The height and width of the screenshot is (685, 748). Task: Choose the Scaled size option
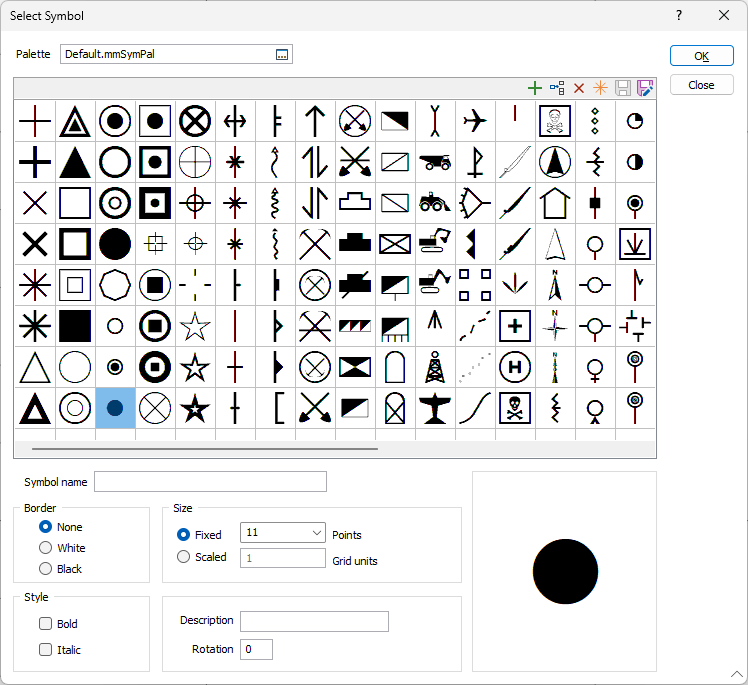(x=183, y=557)
